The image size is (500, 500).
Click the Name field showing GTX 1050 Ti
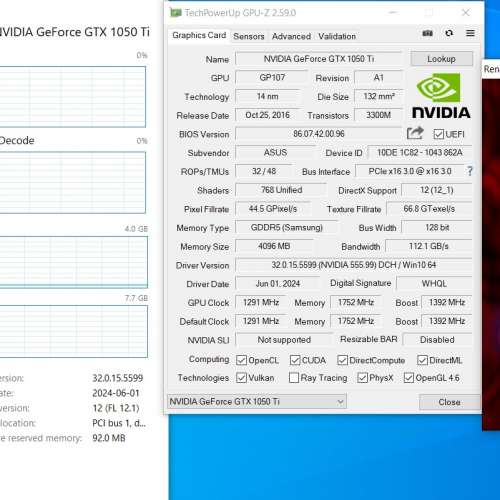click(319, 59)
